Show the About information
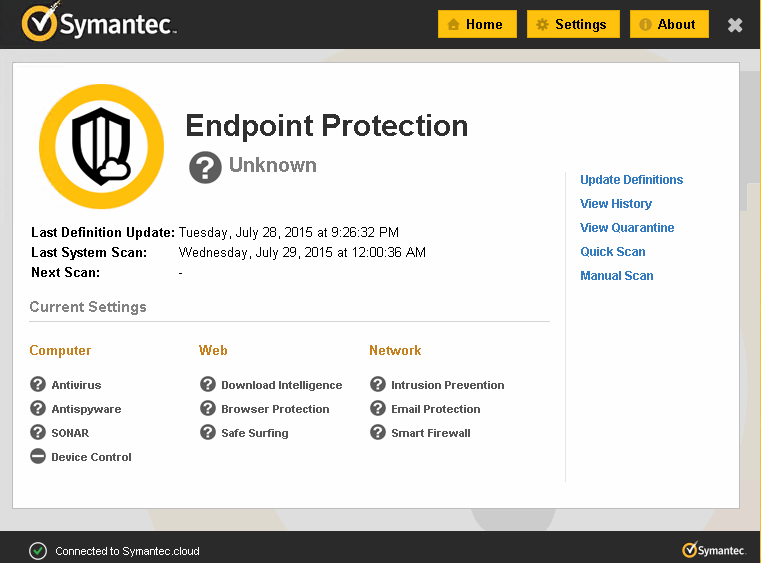Viewport: 761px width, 563px height. coord(669,24)
